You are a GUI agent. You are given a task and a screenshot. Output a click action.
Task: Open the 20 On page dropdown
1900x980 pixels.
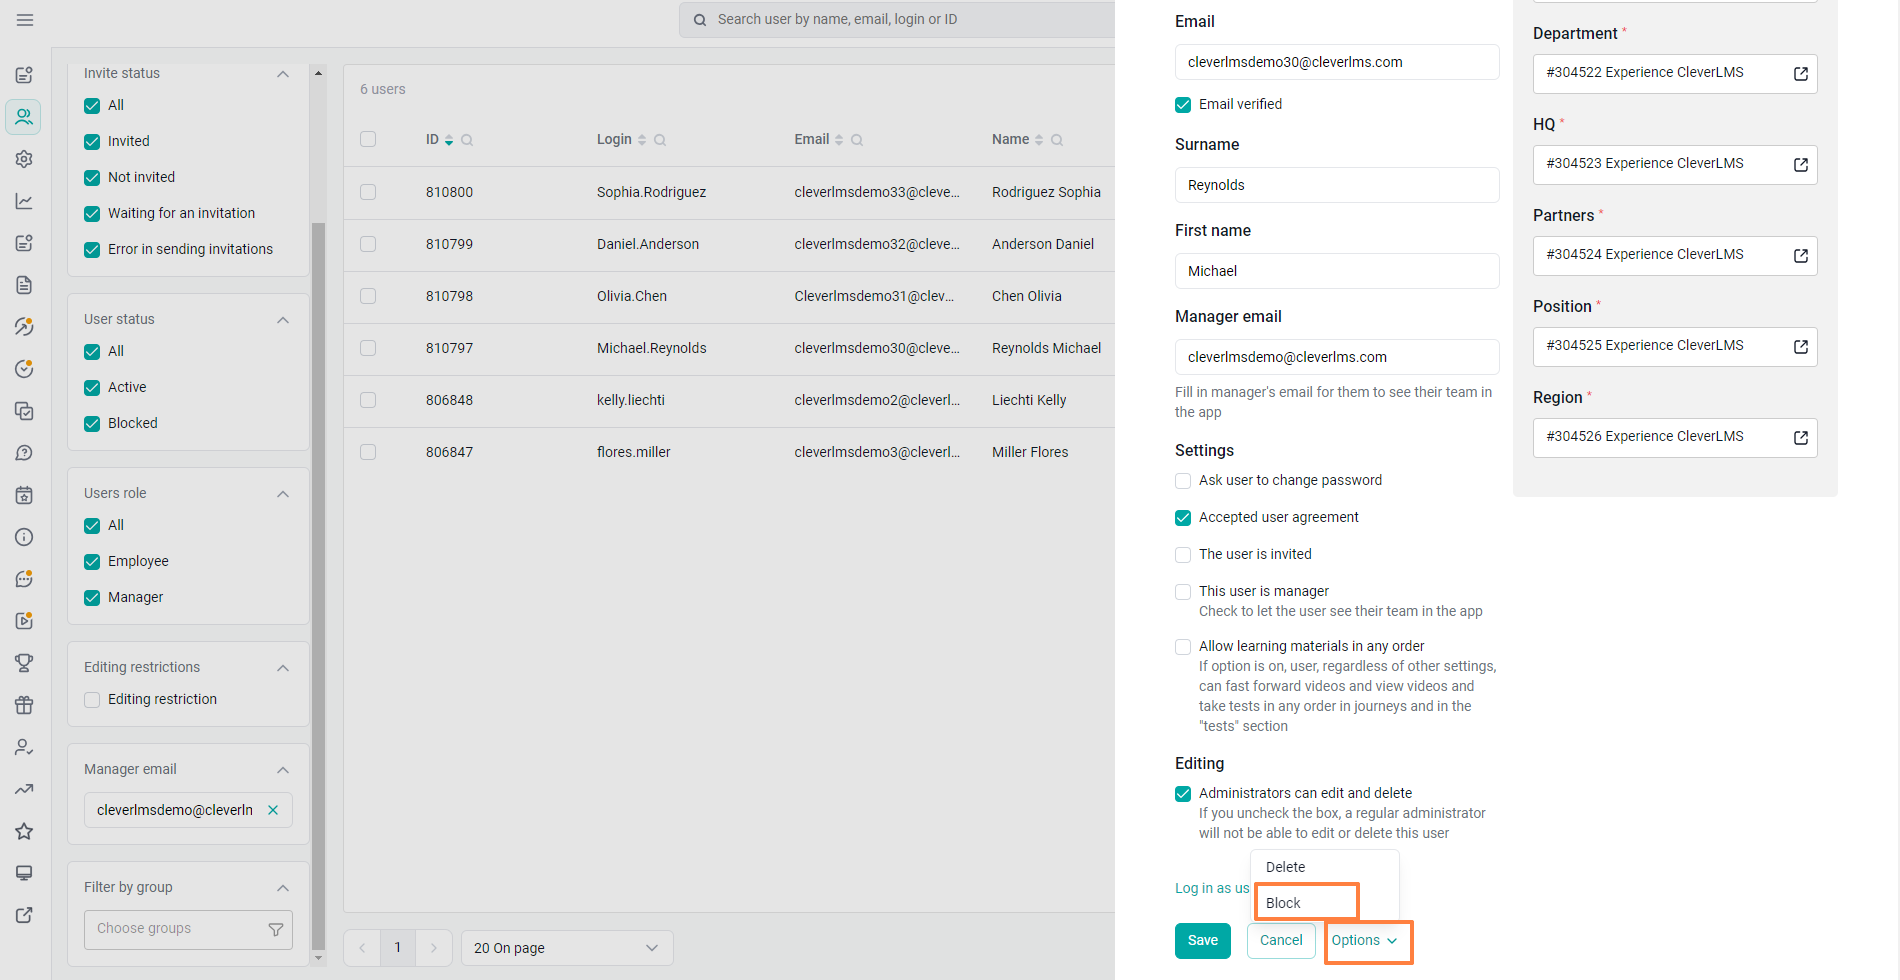pyautogui.click(x=567, y=948)
